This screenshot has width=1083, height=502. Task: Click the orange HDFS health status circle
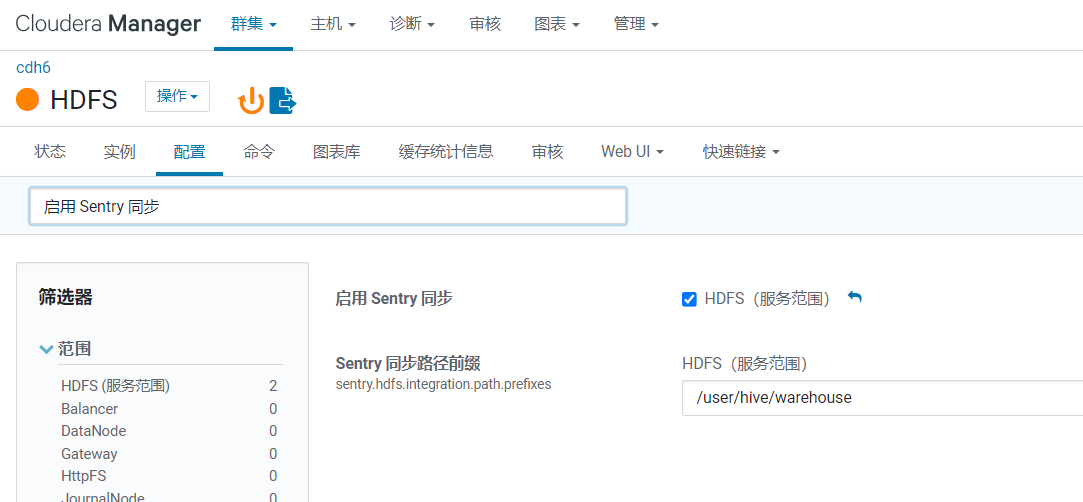point(28,99)
